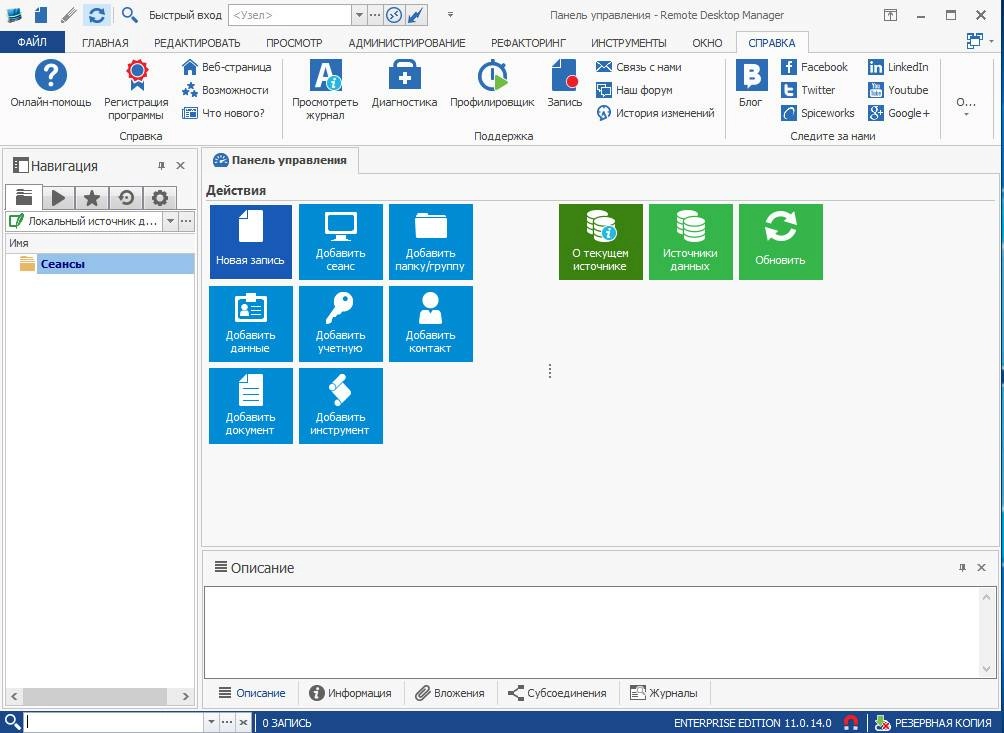Select navigation recent history tab
Screen dimensions: 1004x733
(x=126, y=198)
